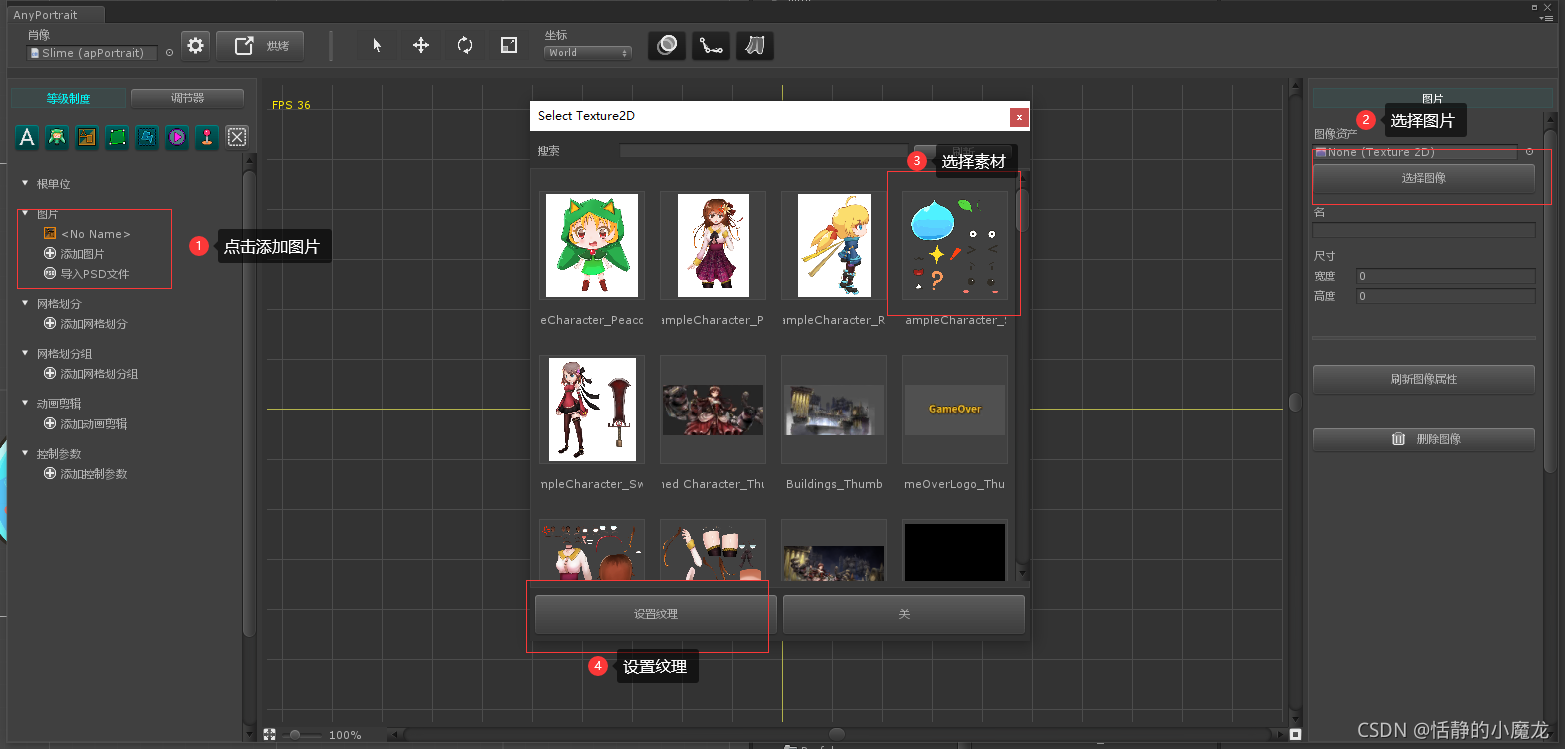Click 添加网格划分组 to add mesh group
Screen dimensions: 1565x749
pyautogui.click(x=91, y=374)
